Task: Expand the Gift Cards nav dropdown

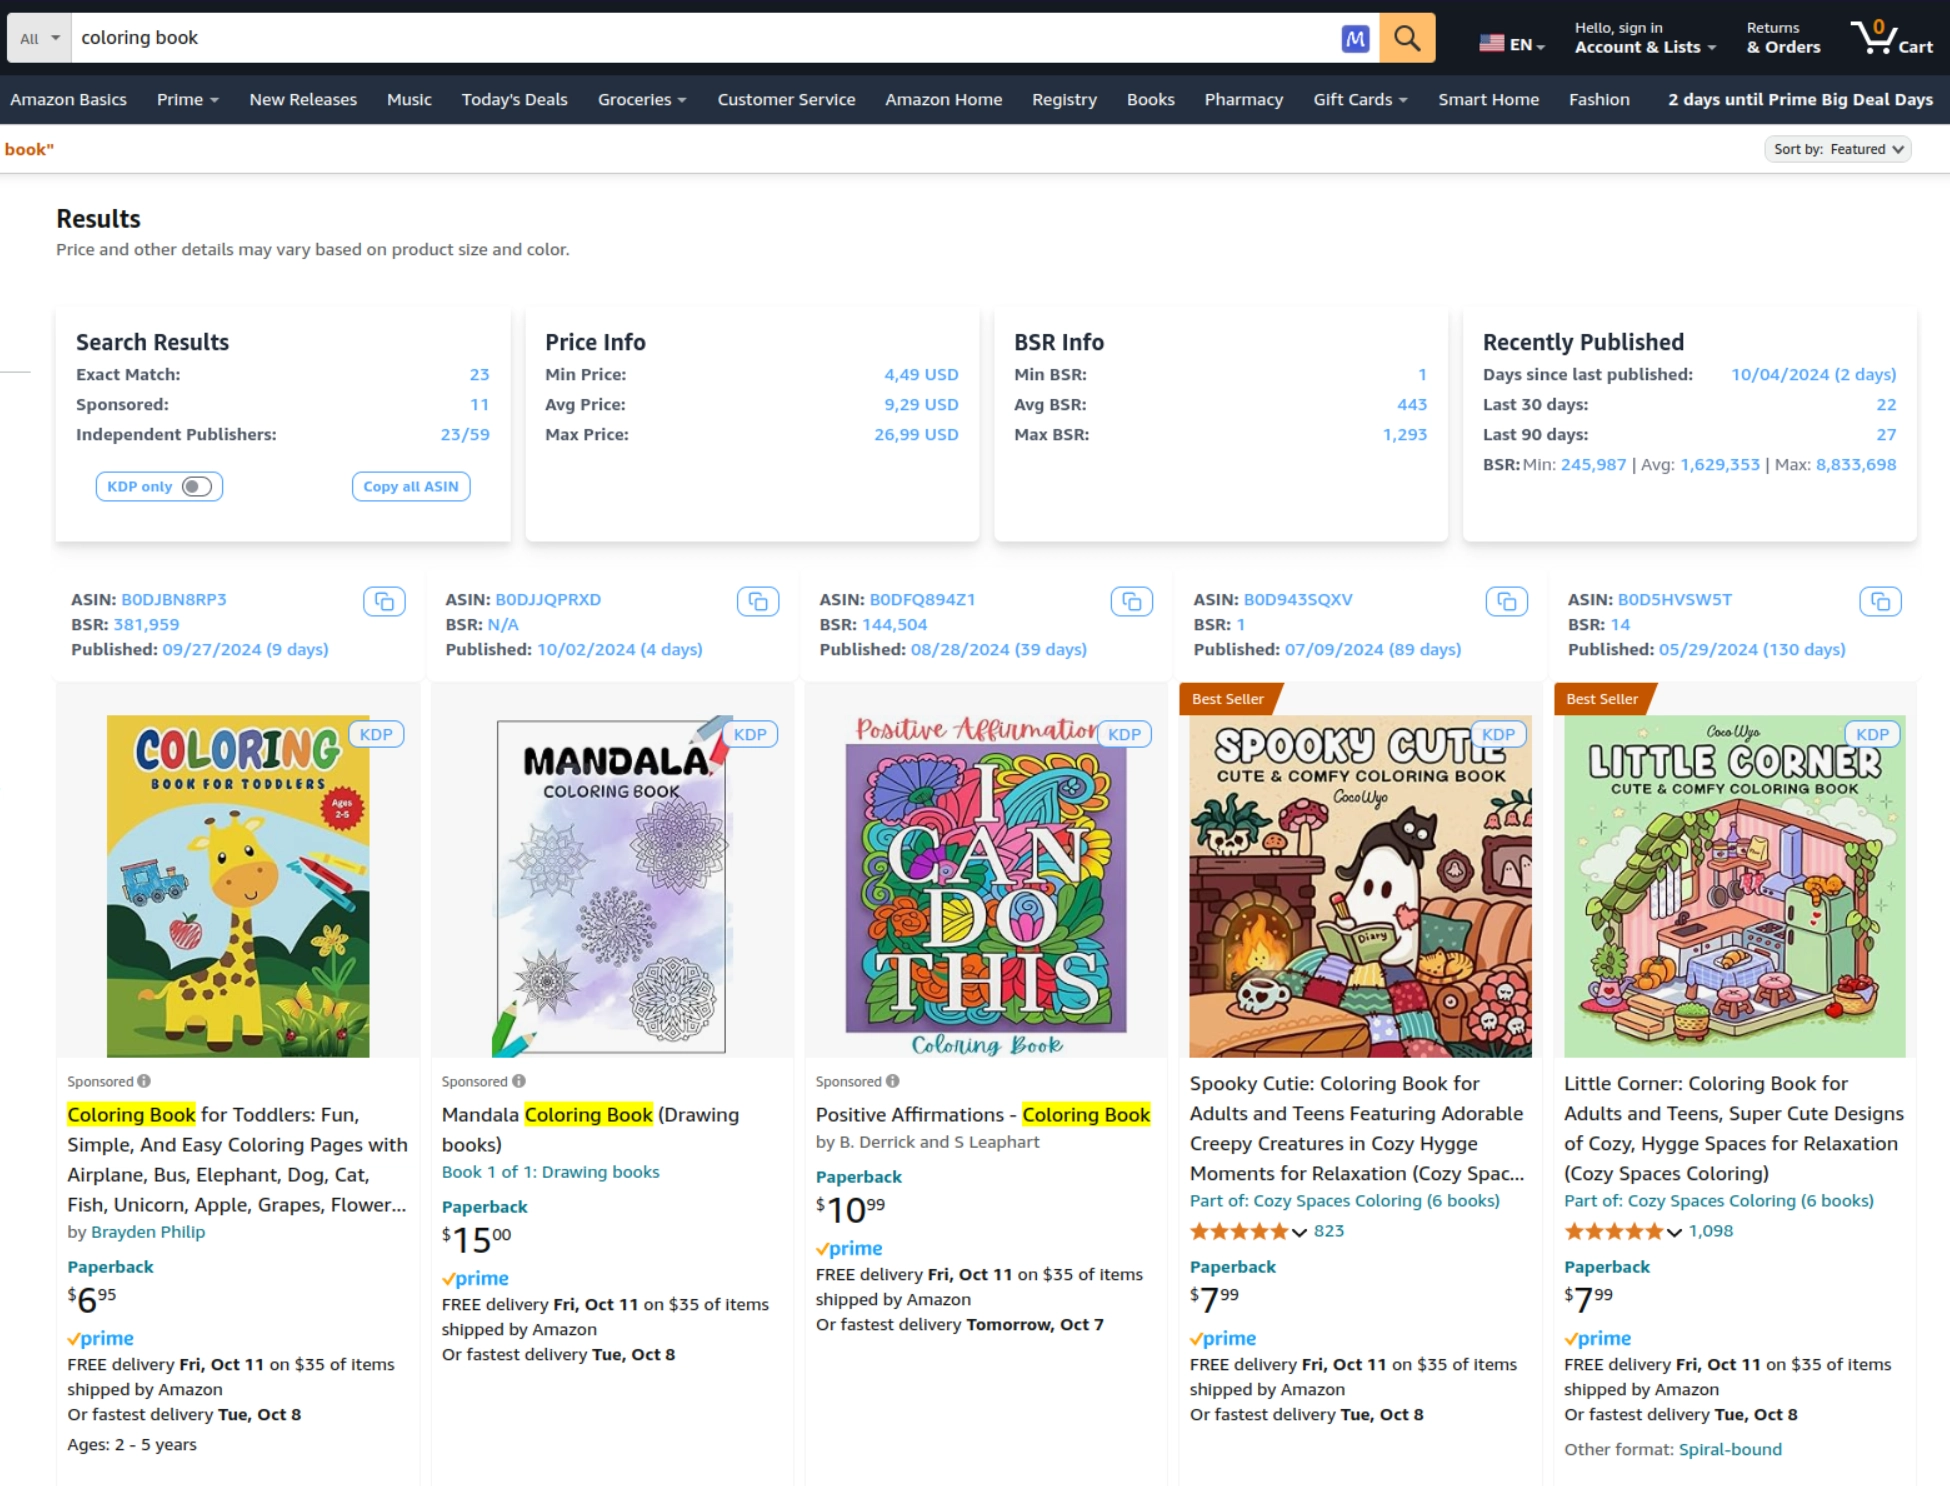Action: tap(1360, 99)
